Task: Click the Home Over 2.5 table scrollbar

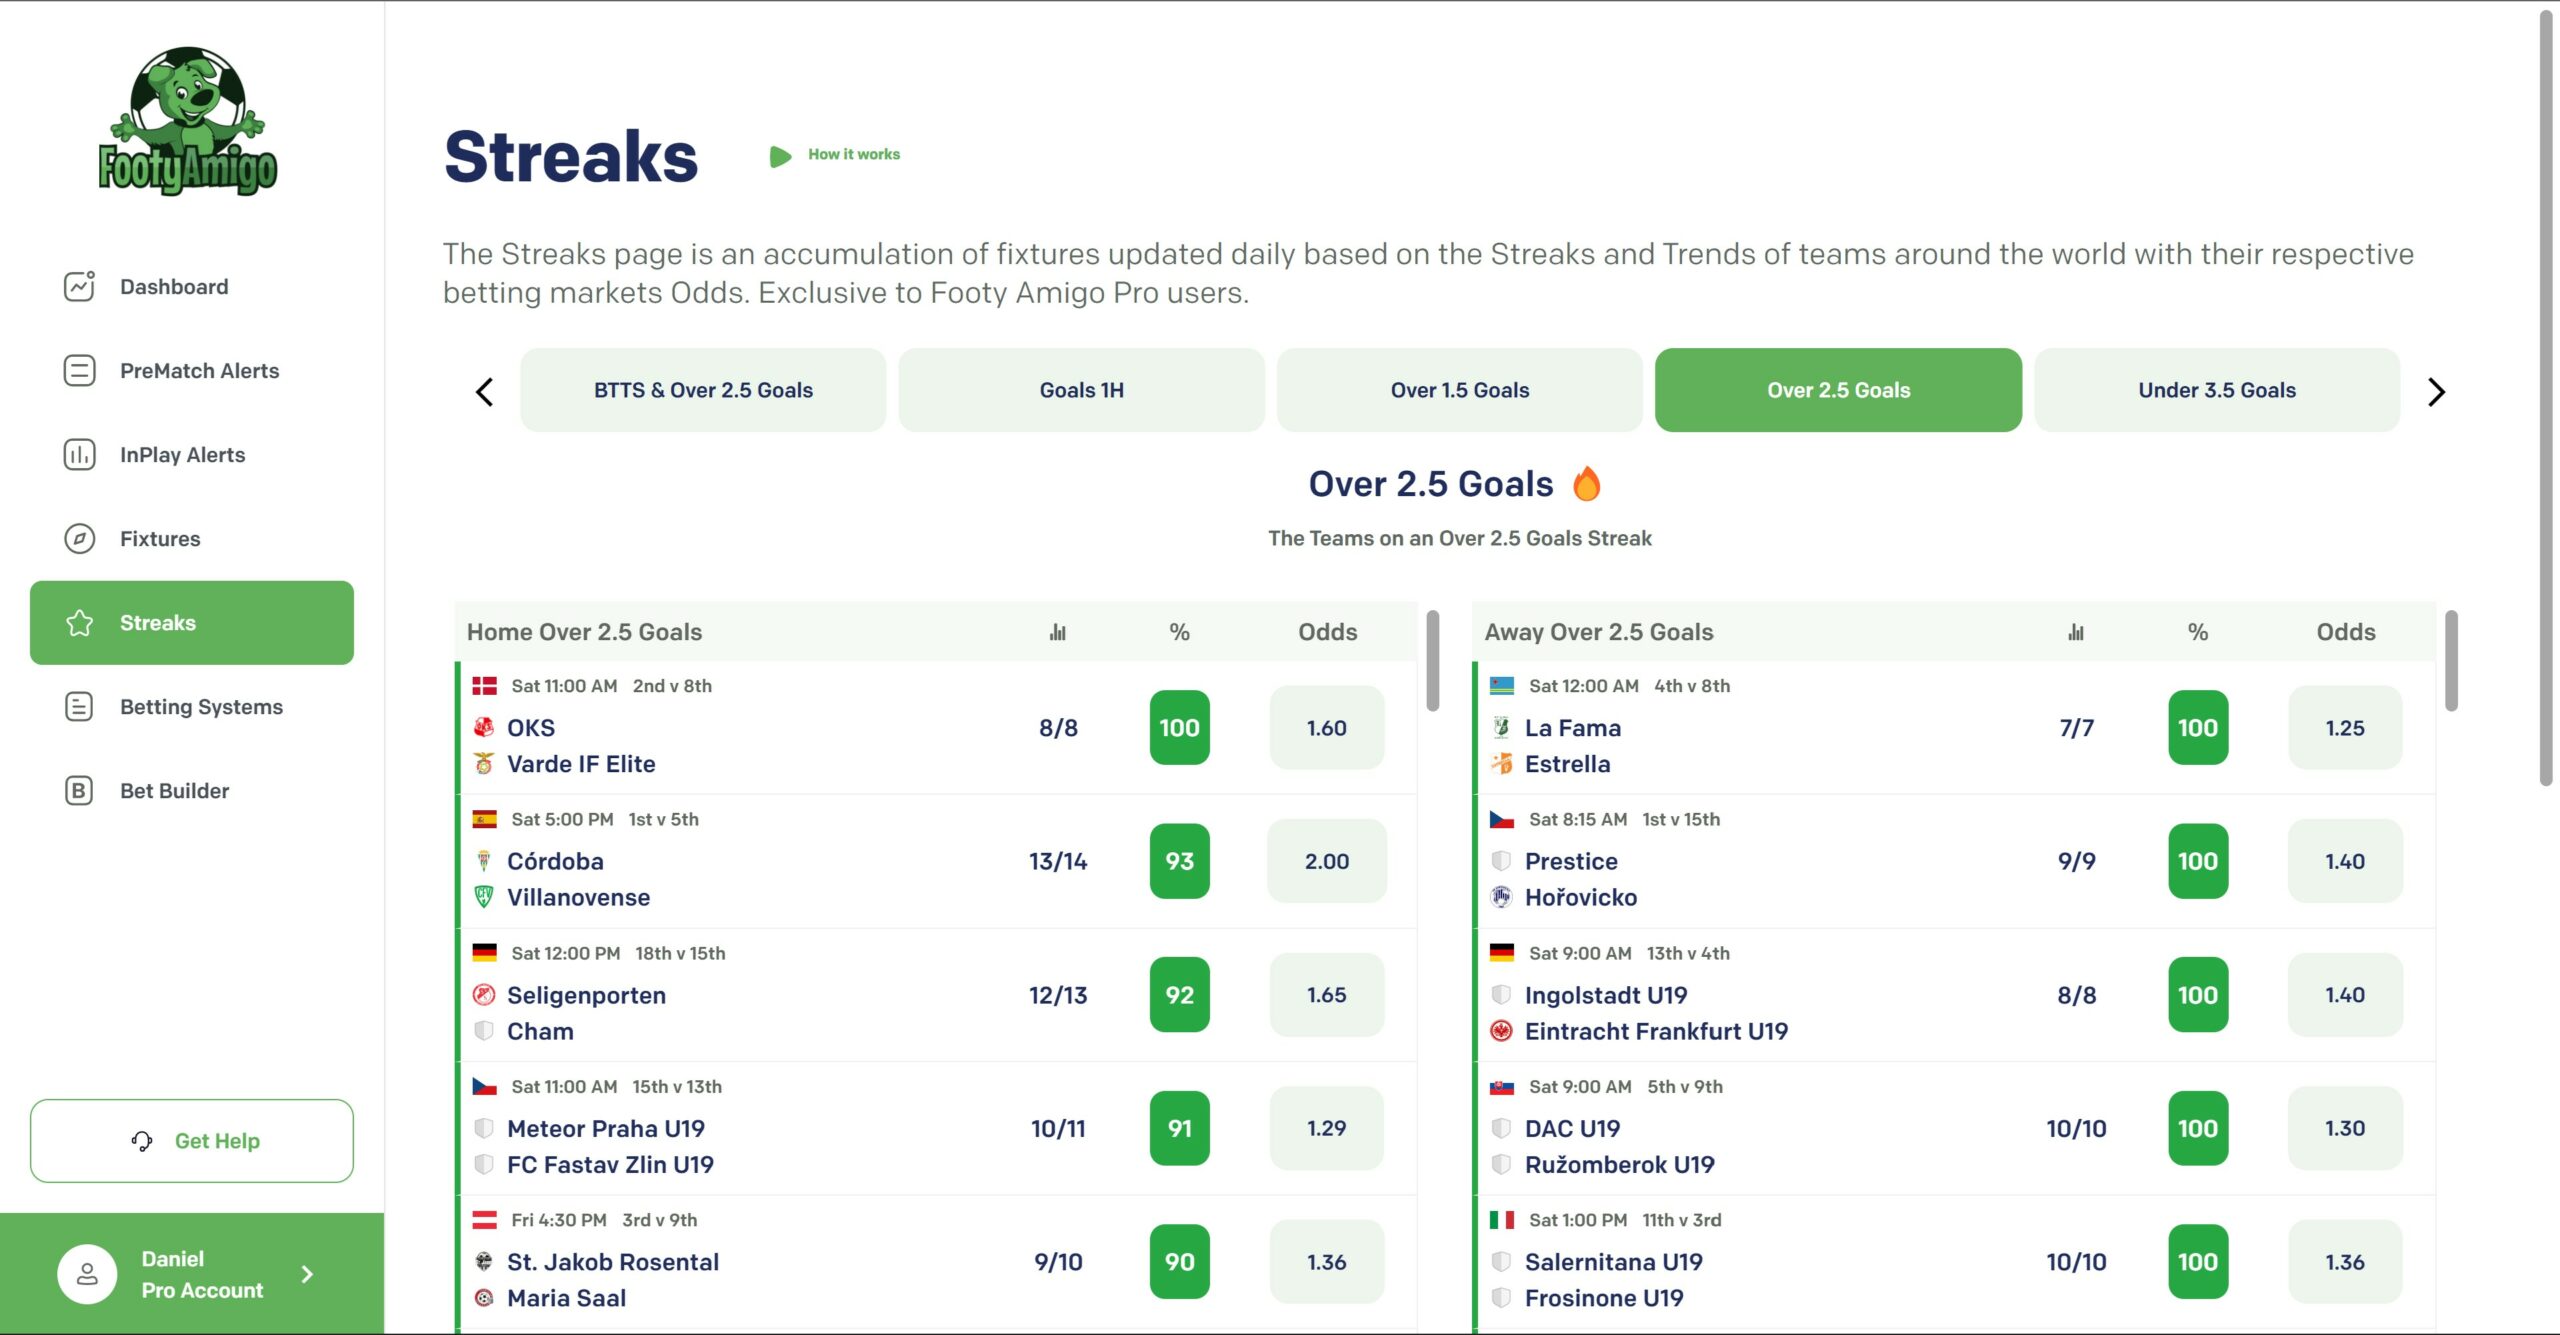Action: tap(1432, 662)
